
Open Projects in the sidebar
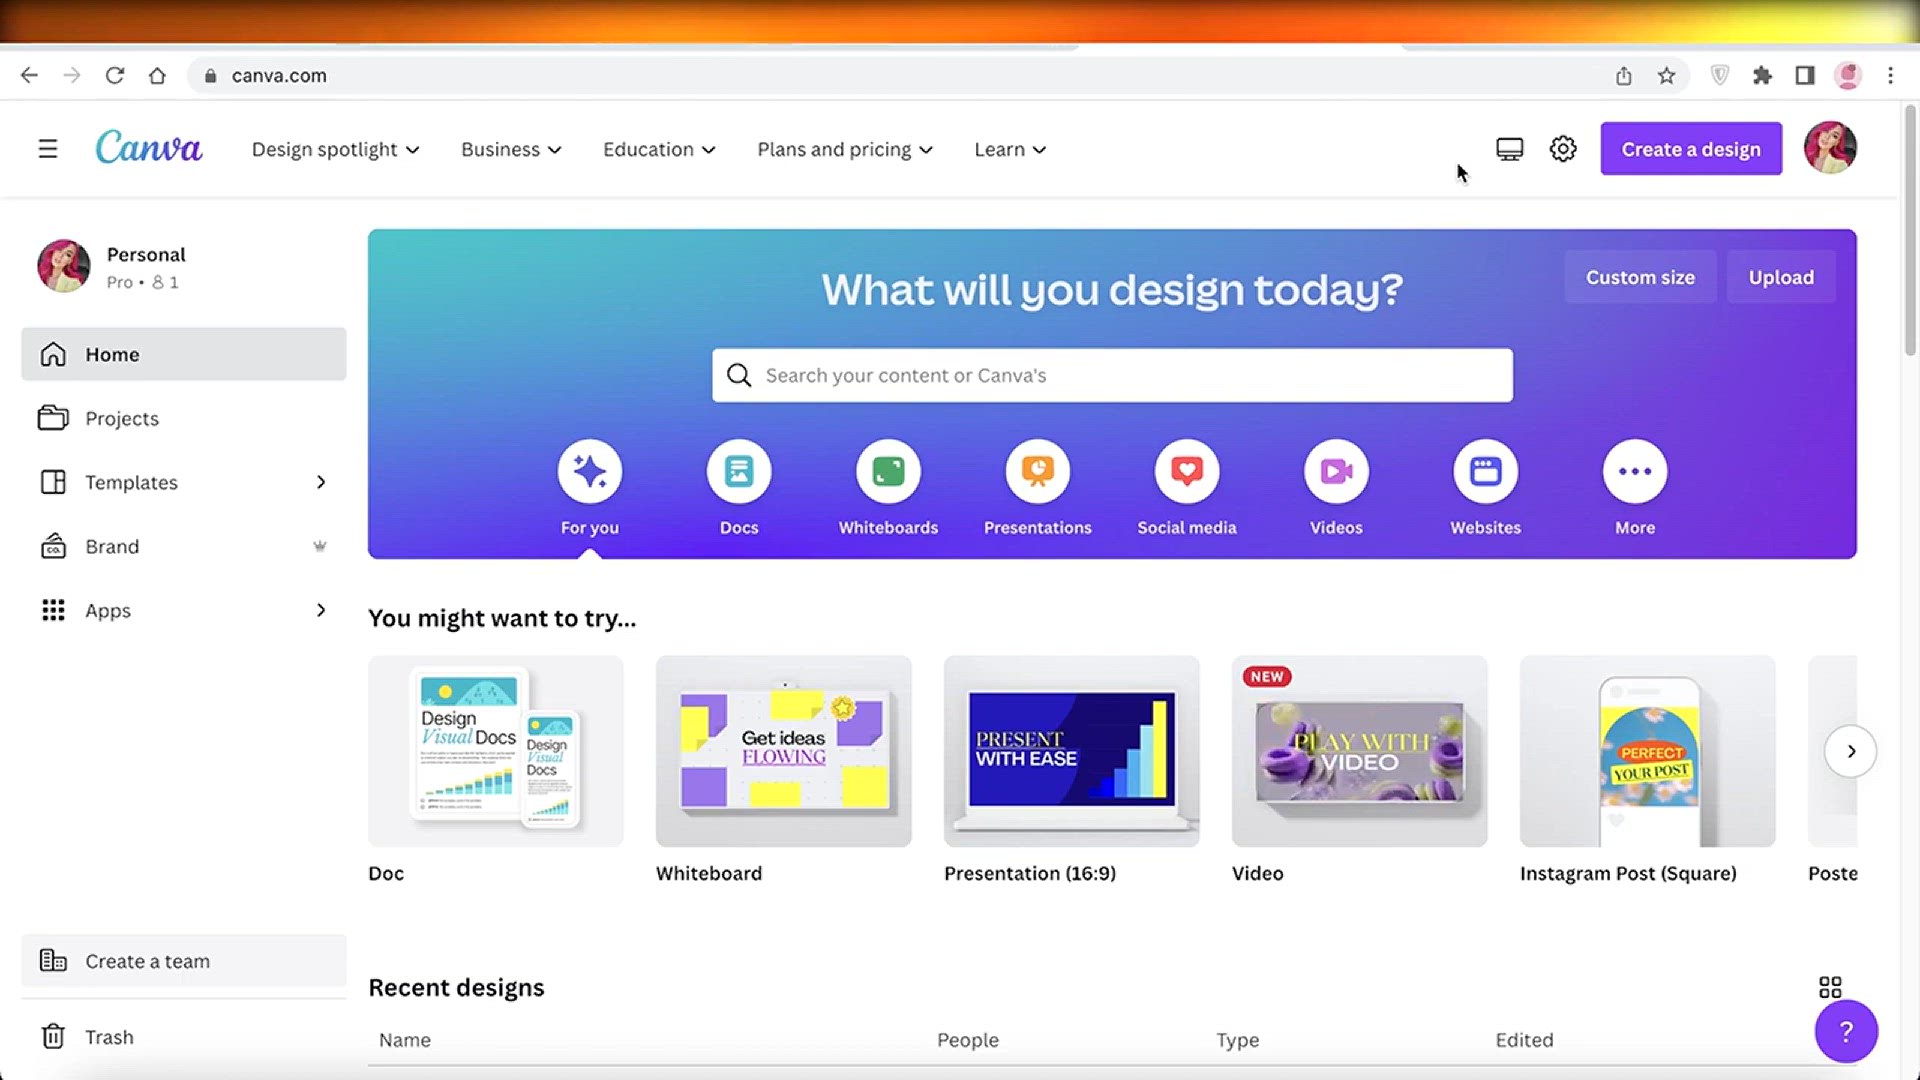184,418
